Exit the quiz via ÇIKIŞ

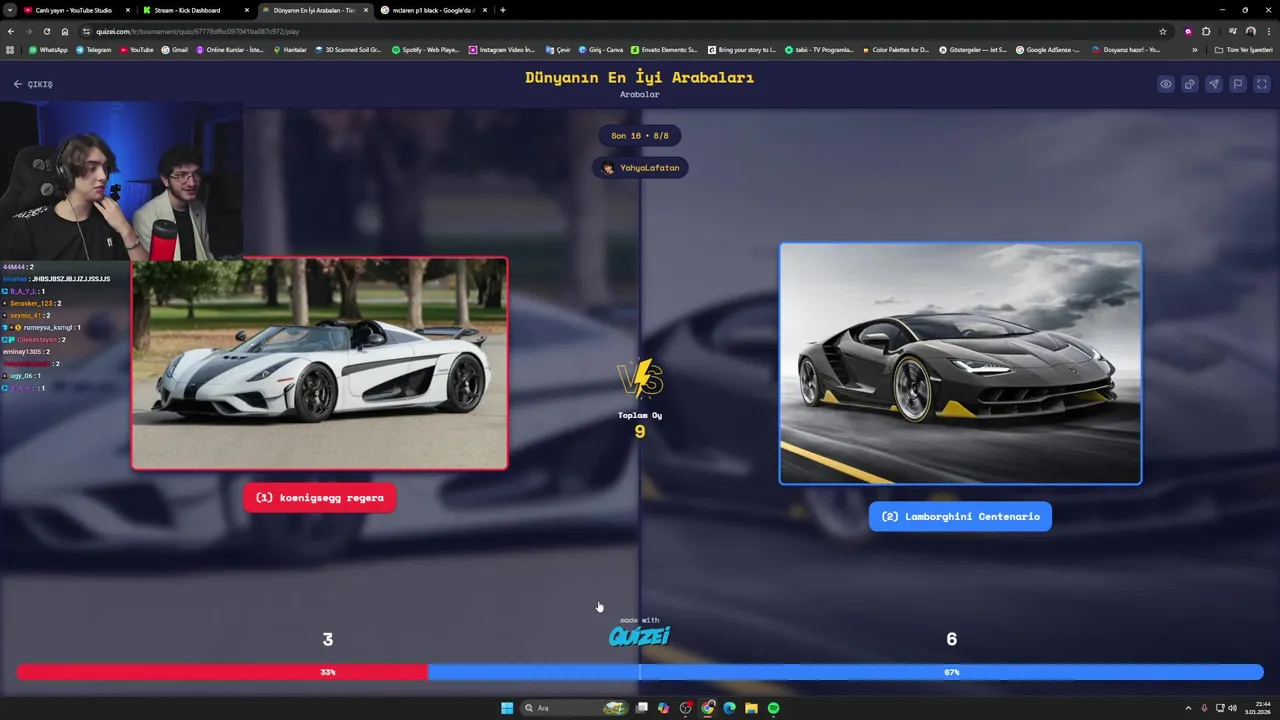(33, 84)
